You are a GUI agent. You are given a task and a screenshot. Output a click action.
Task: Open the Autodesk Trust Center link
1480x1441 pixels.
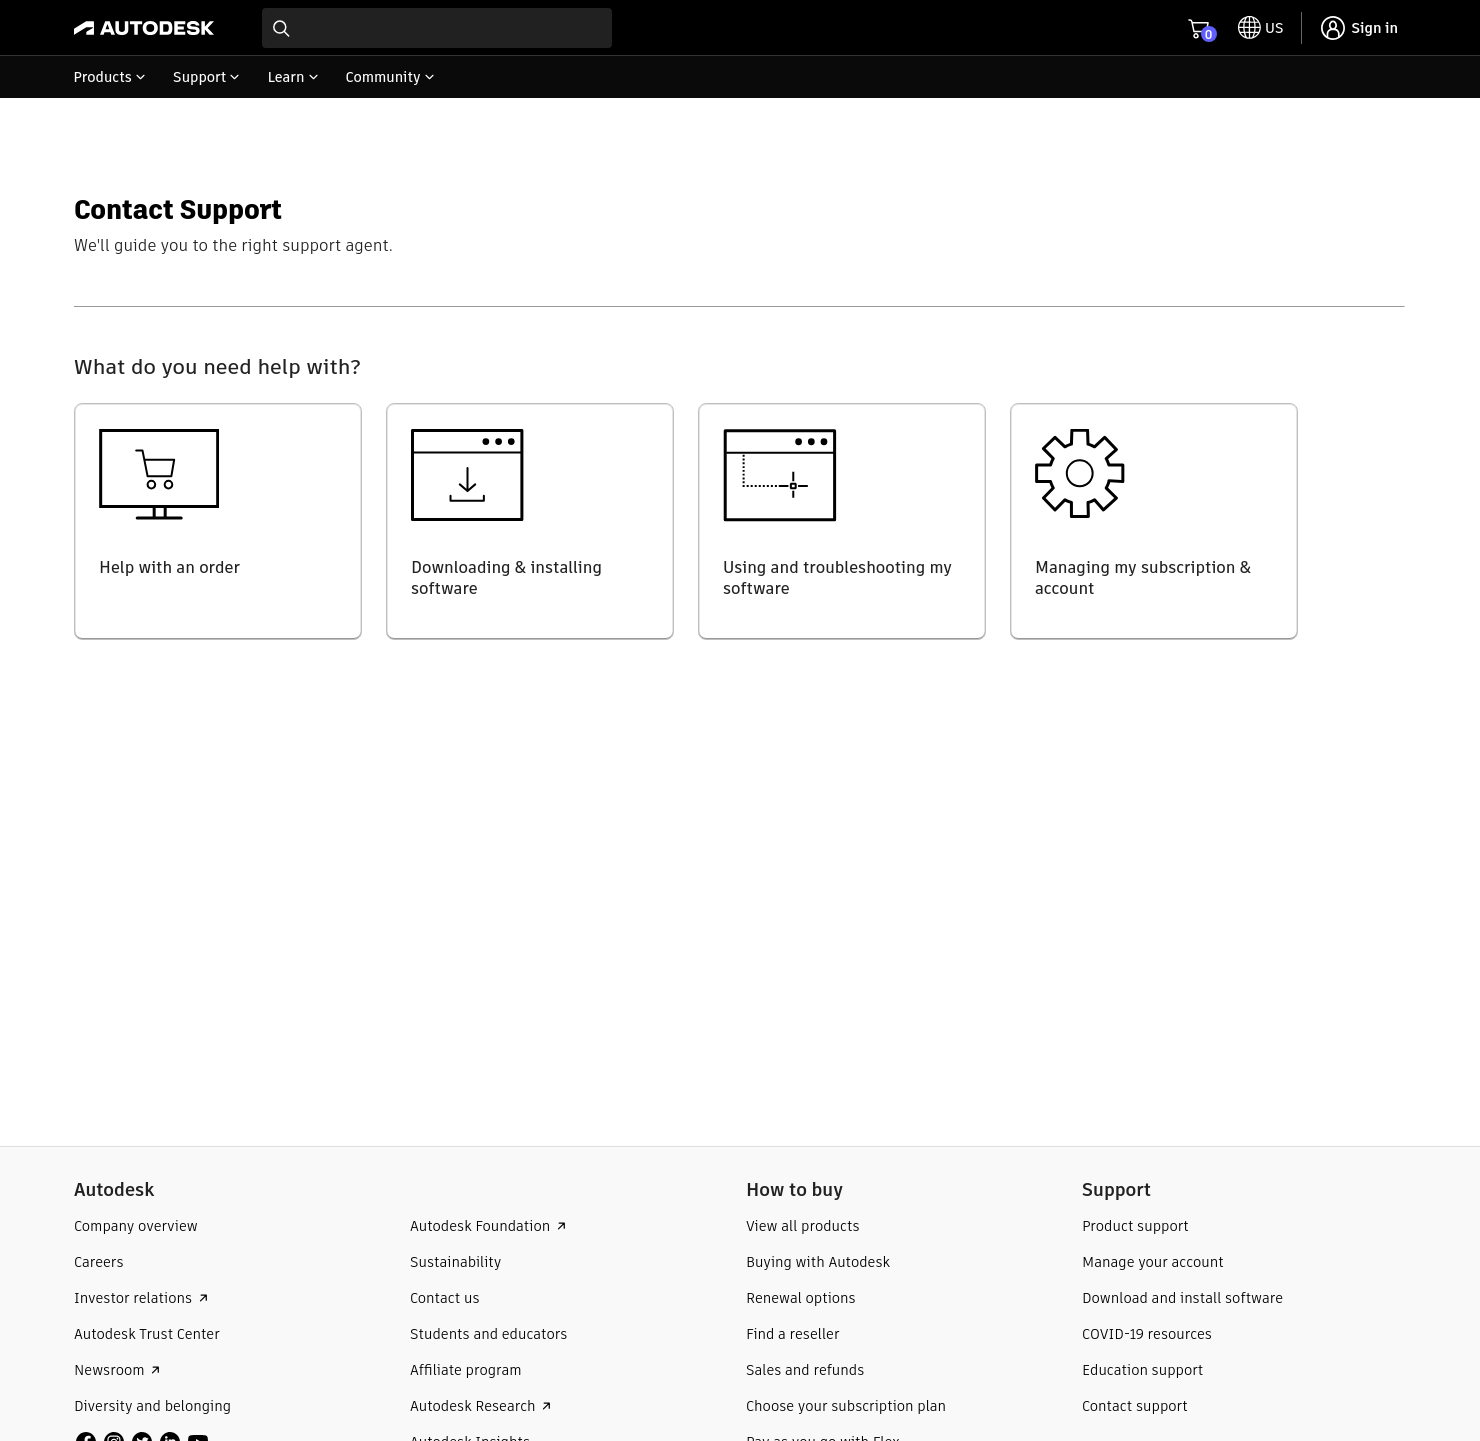point(147,1334)
